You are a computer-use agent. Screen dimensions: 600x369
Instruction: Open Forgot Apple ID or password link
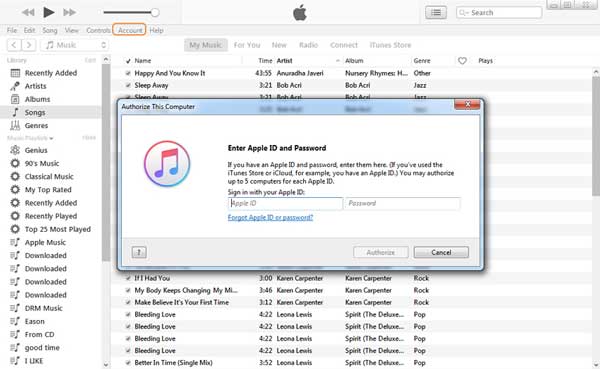(x=270, y=217)
